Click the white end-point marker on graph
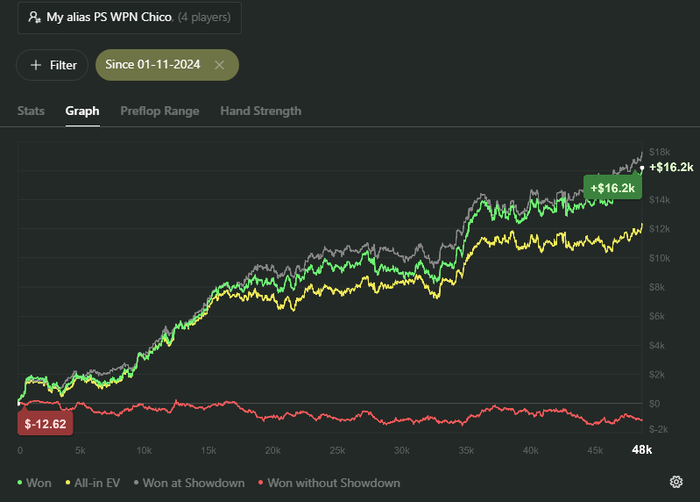Image resolution: width=700 pixels, height=502 pixels. (642, 168)
